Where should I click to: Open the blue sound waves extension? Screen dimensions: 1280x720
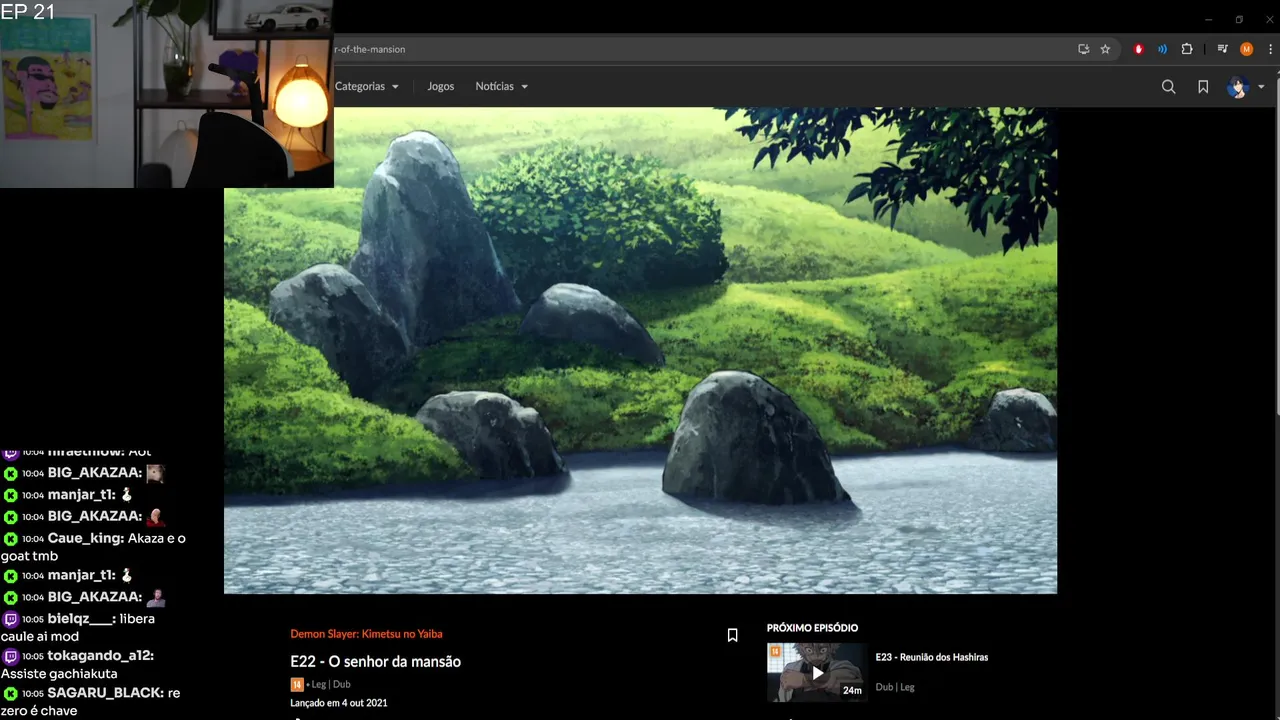1162,49
